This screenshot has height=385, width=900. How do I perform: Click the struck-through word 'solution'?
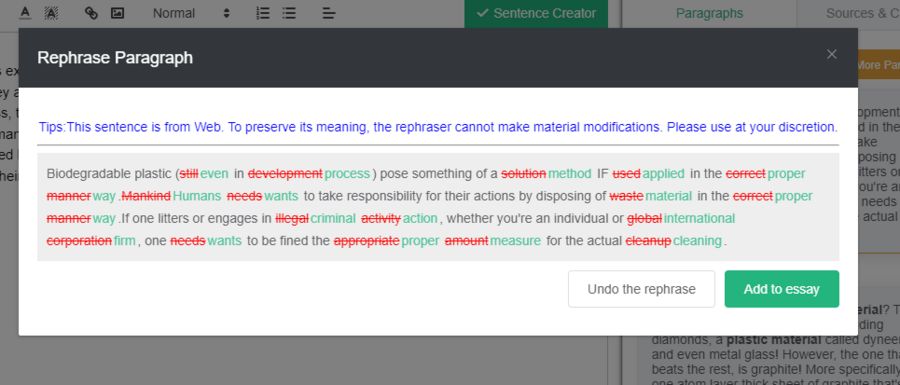523,174
